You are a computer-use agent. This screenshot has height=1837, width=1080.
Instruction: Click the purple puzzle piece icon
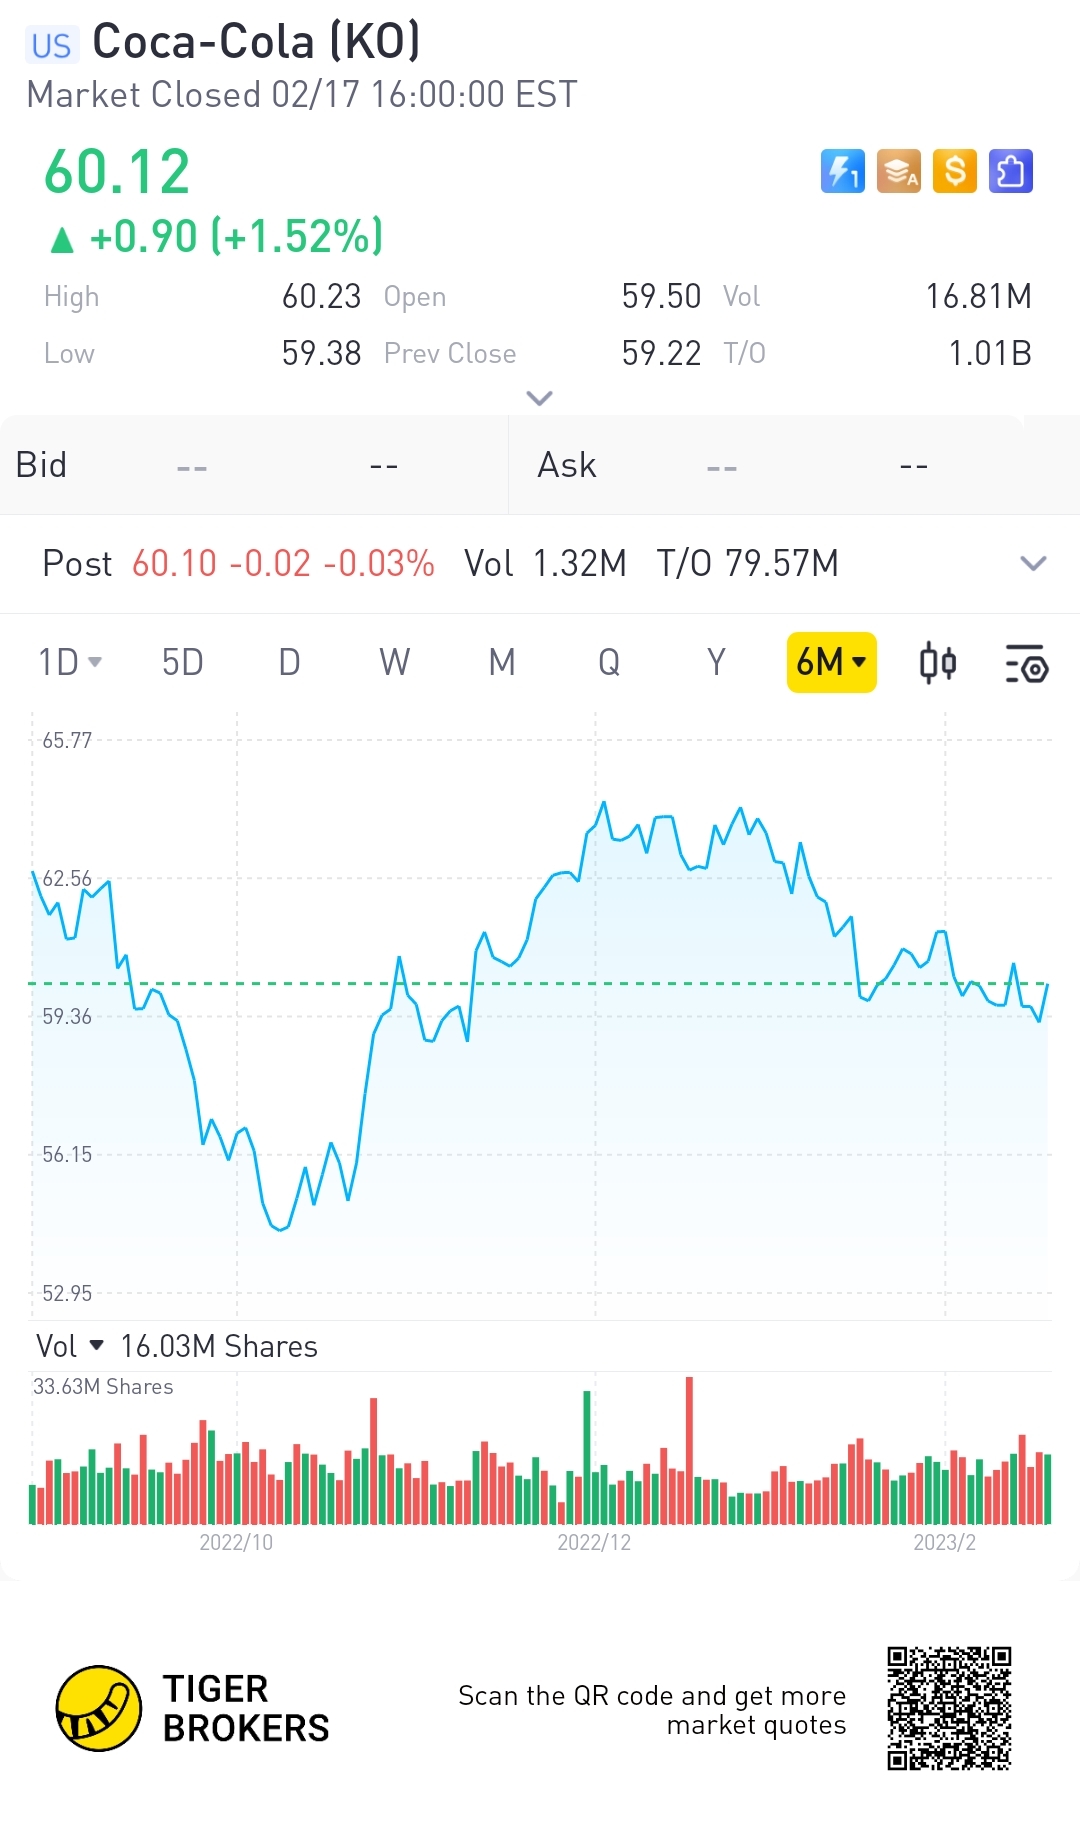click(x=1010, y=171)
